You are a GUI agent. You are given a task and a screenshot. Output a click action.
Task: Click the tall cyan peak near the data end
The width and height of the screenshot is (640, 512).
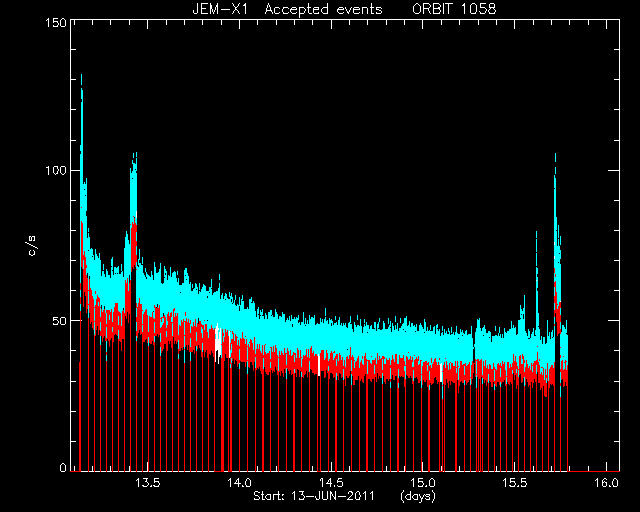click(555, 157)
